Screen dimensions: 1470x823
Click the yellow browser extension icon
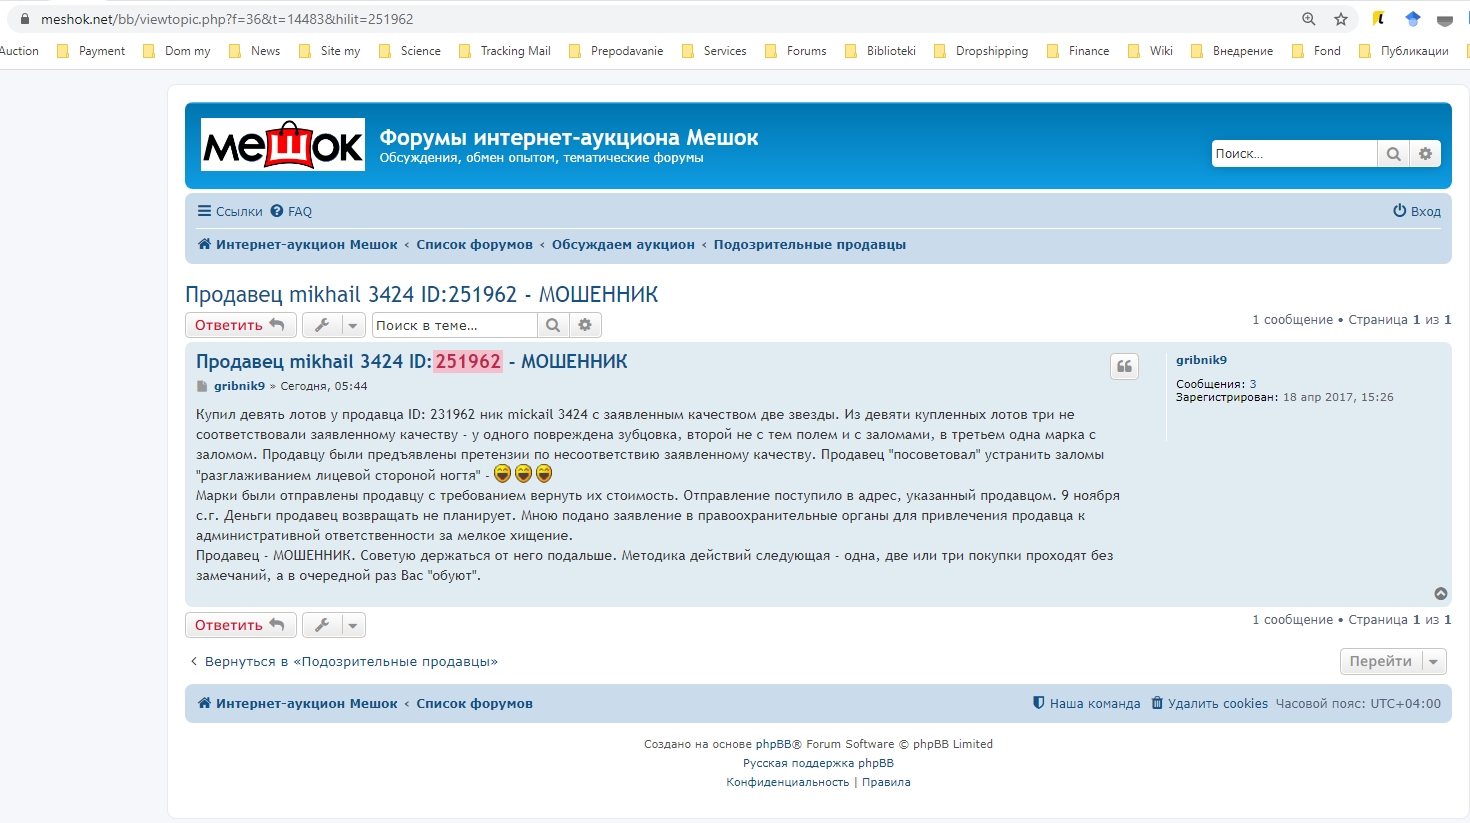click(x=1380, y=19)
